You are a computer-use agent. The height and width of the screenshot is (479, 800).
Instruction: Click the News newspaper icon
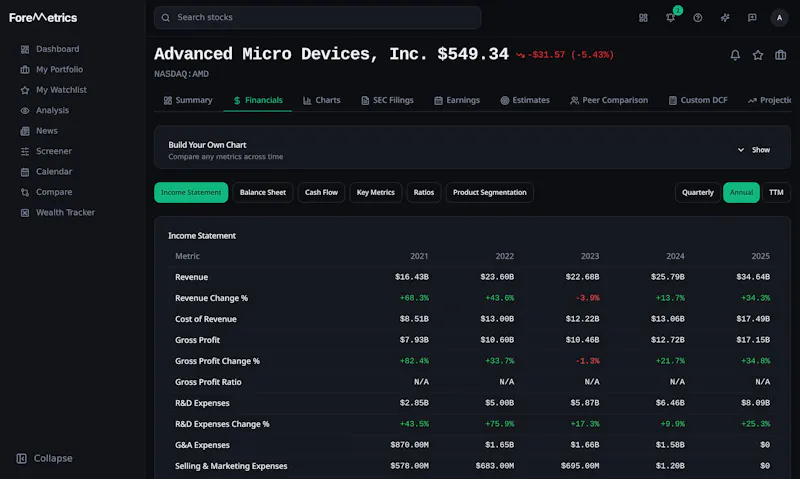coord(24,131)
